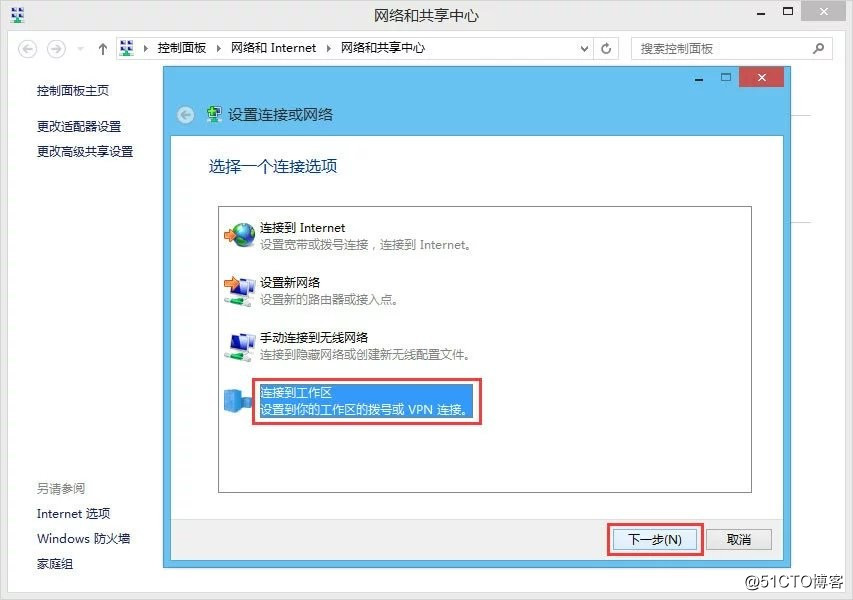The image size is (853, 600).
Task: Close the 设置连接或网络 wizard
Action: coord(762,77)
